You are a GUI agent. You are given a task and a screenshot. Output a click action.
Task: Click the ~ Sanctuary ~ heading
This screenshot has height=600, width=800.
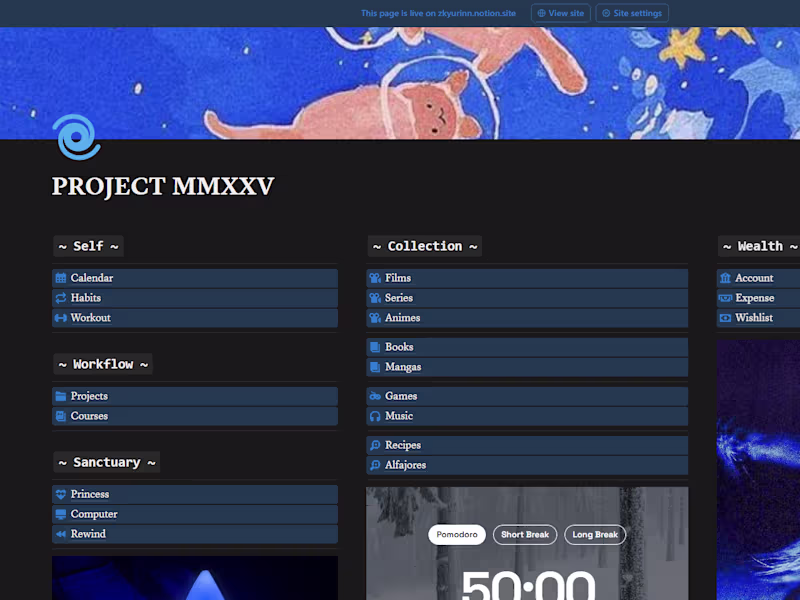point(107,462)
